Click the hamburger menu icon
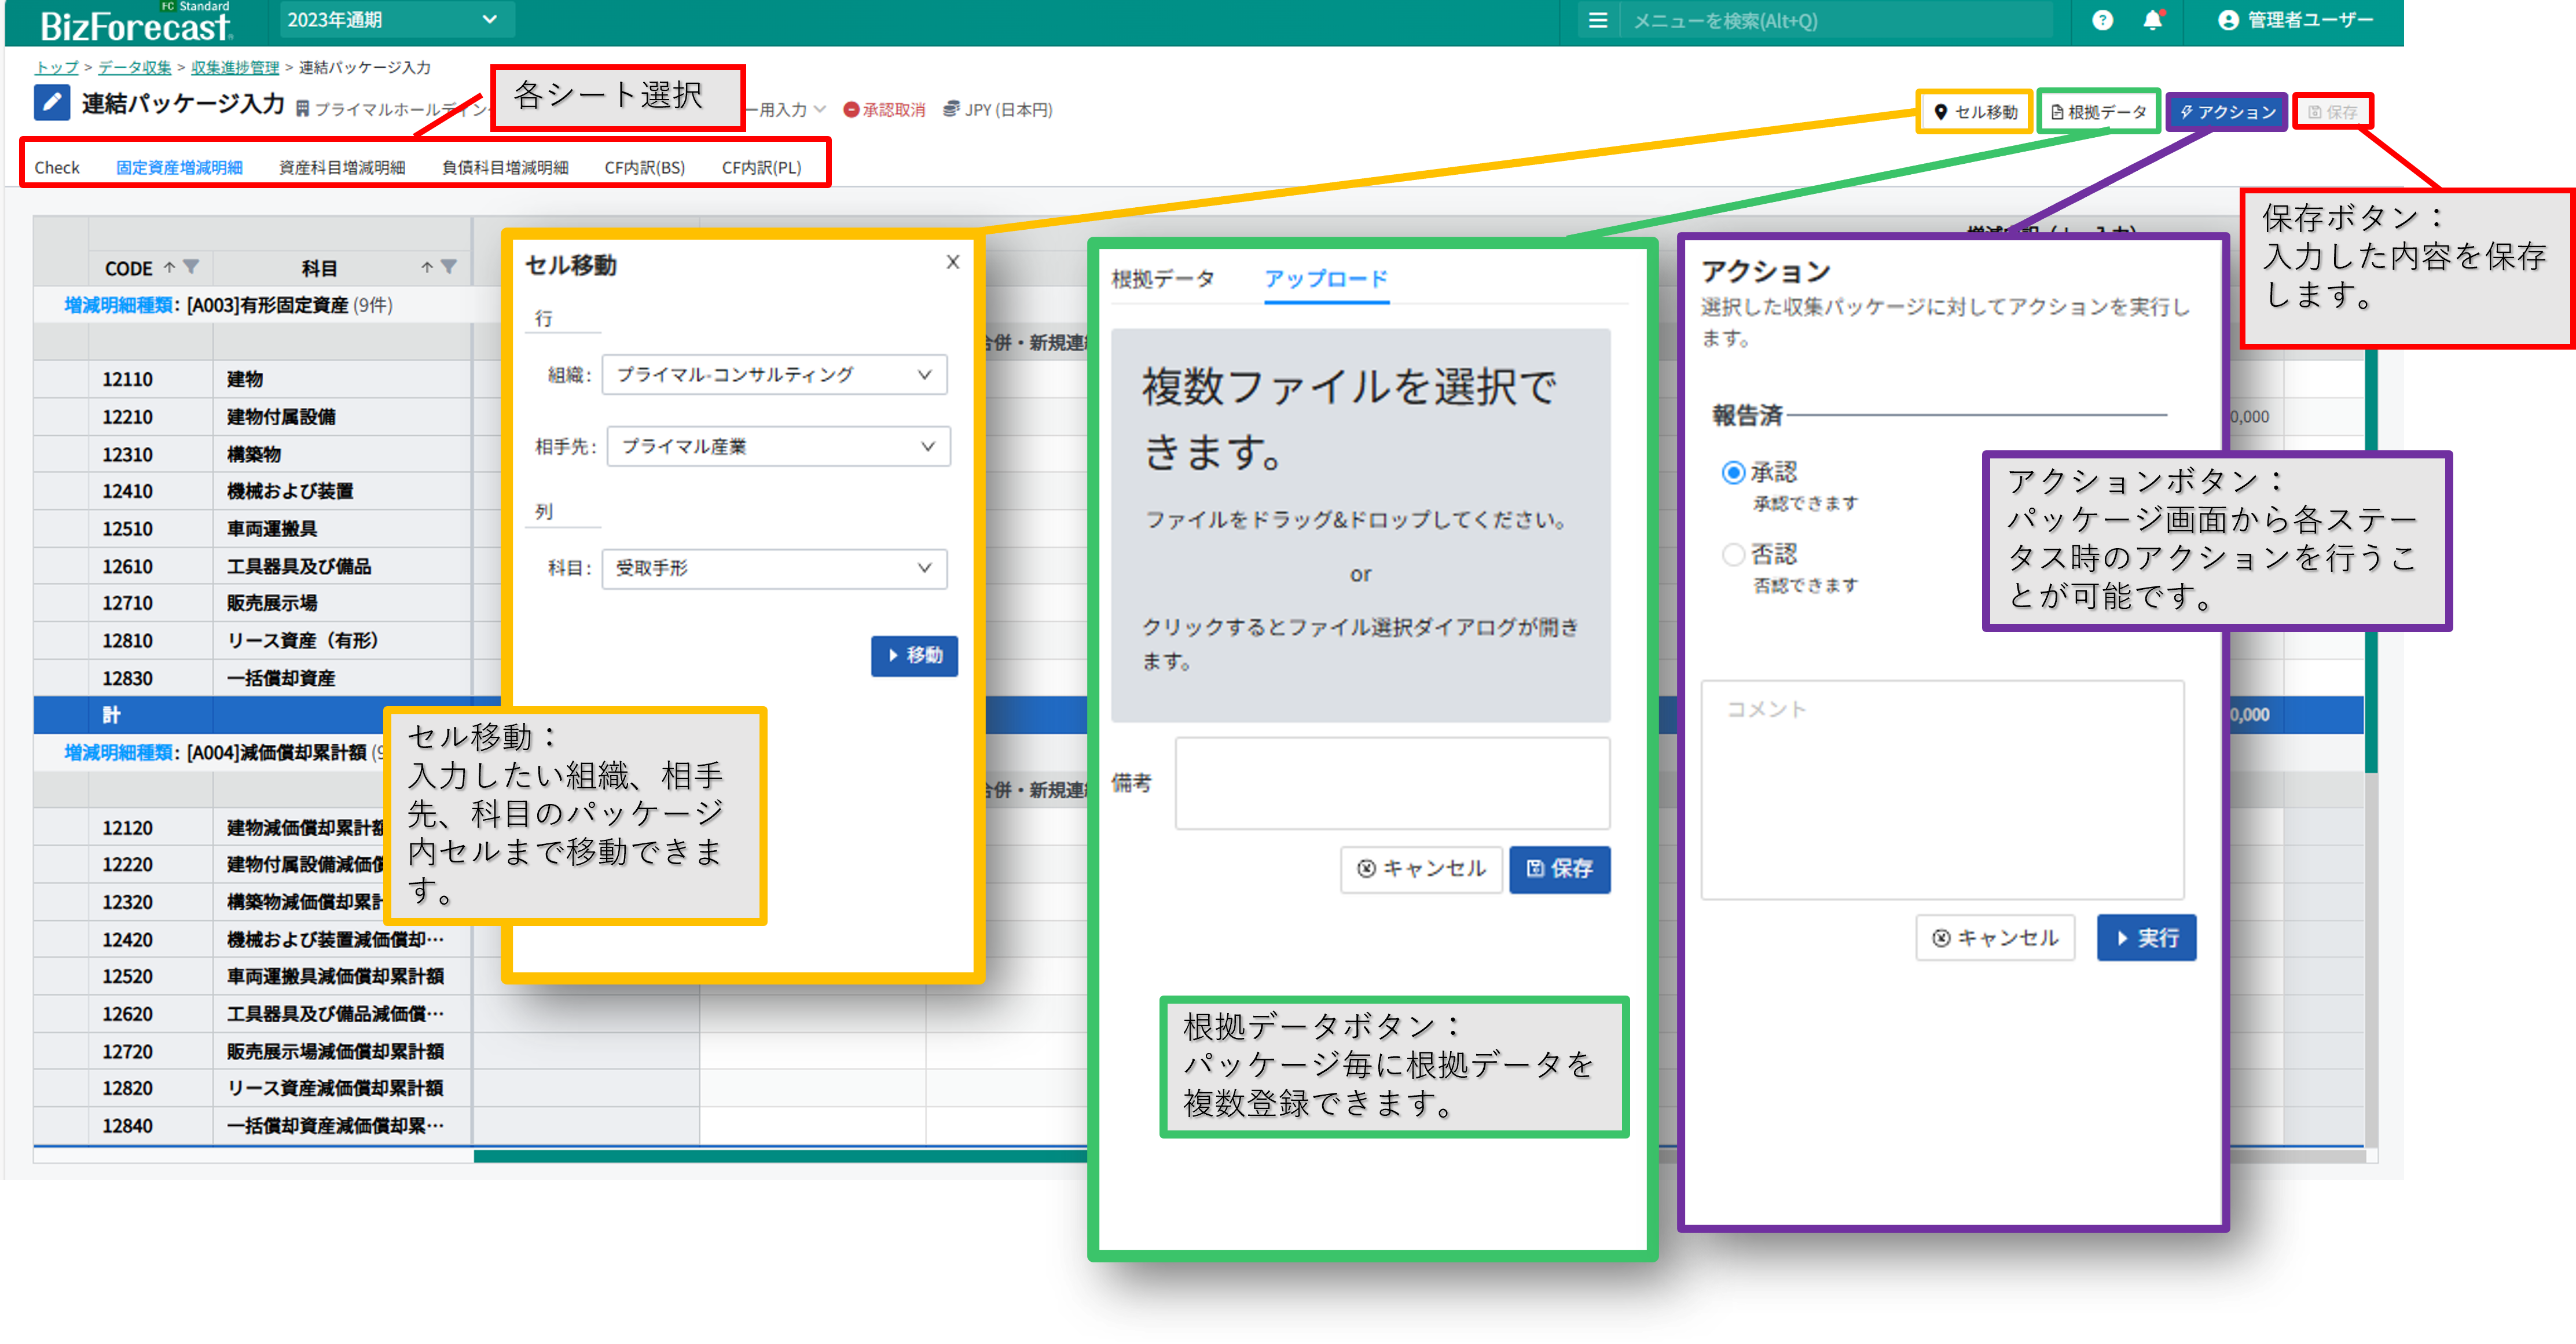Viewport: 2576px width, 1344px height. click(1597, 20)
